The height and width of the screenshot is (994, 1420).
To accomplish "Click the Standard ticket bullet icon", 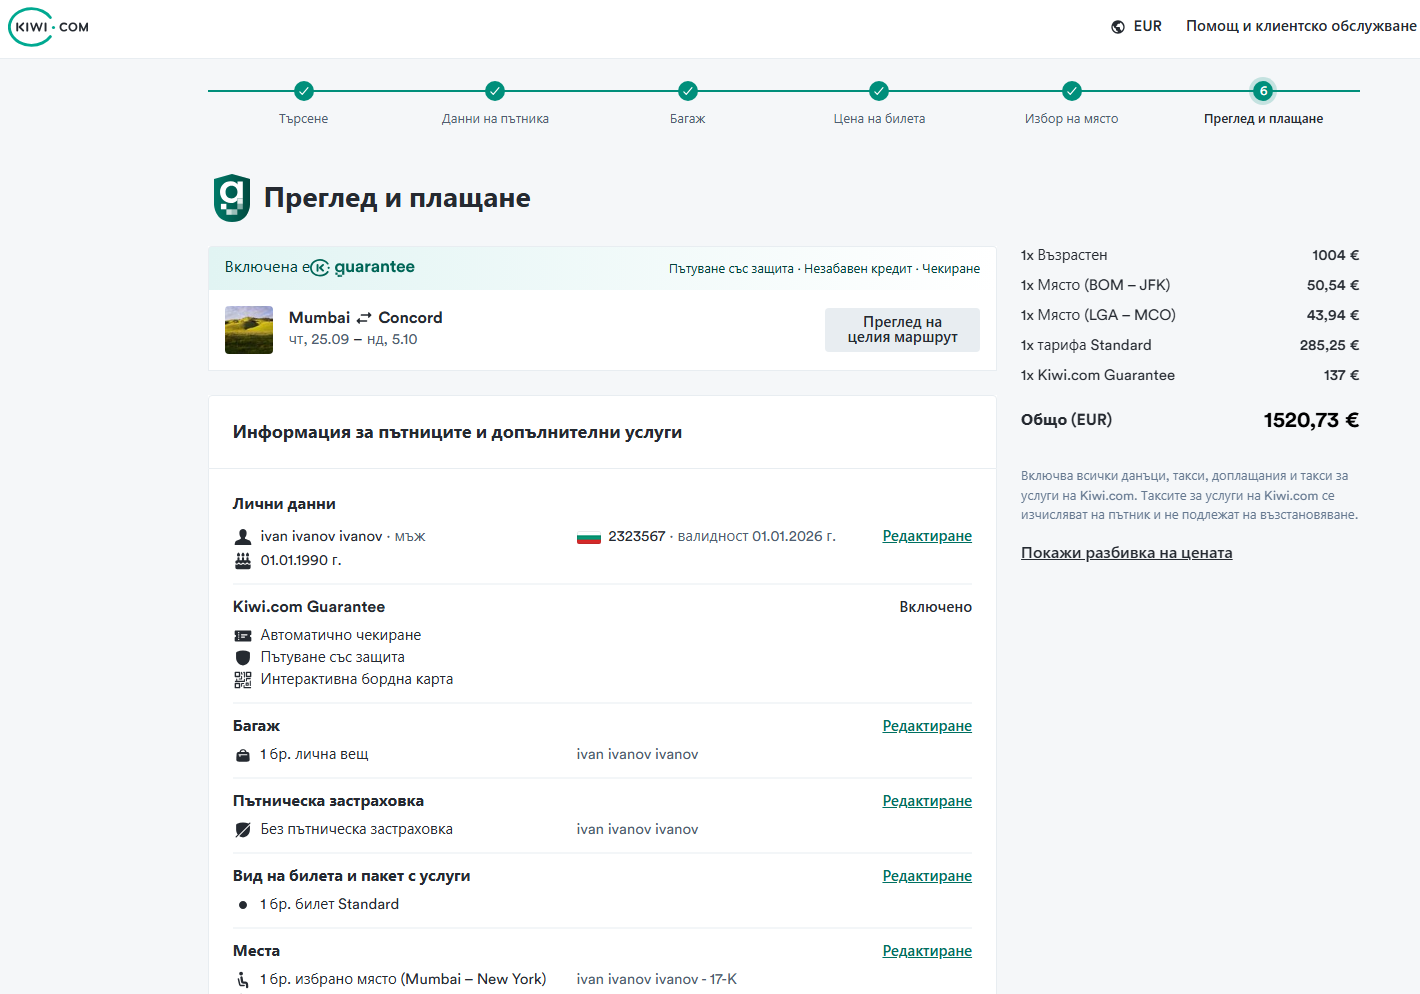I will coord(243,905).
